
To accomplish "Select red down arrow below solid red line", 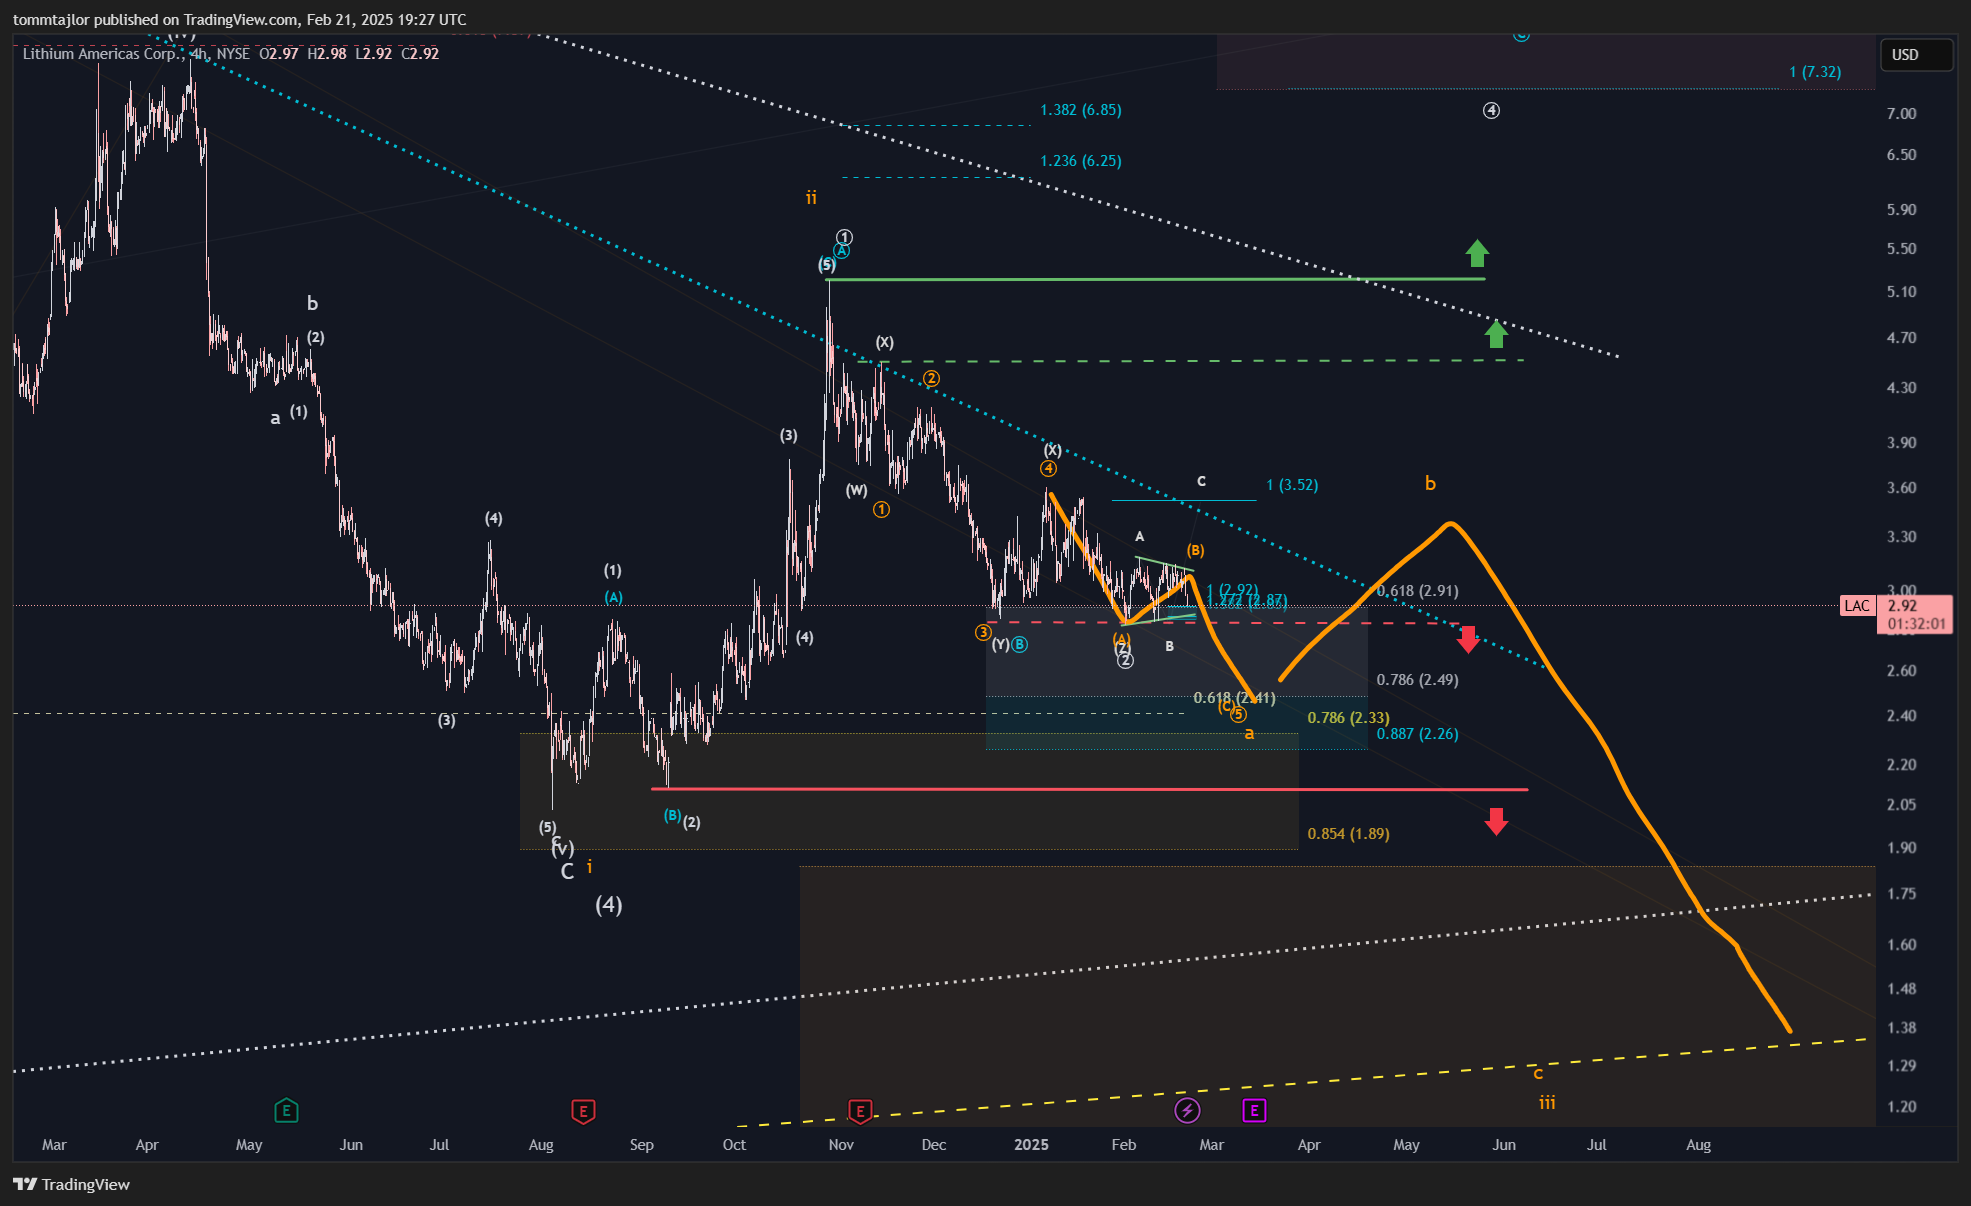I will coord(1496,821).
